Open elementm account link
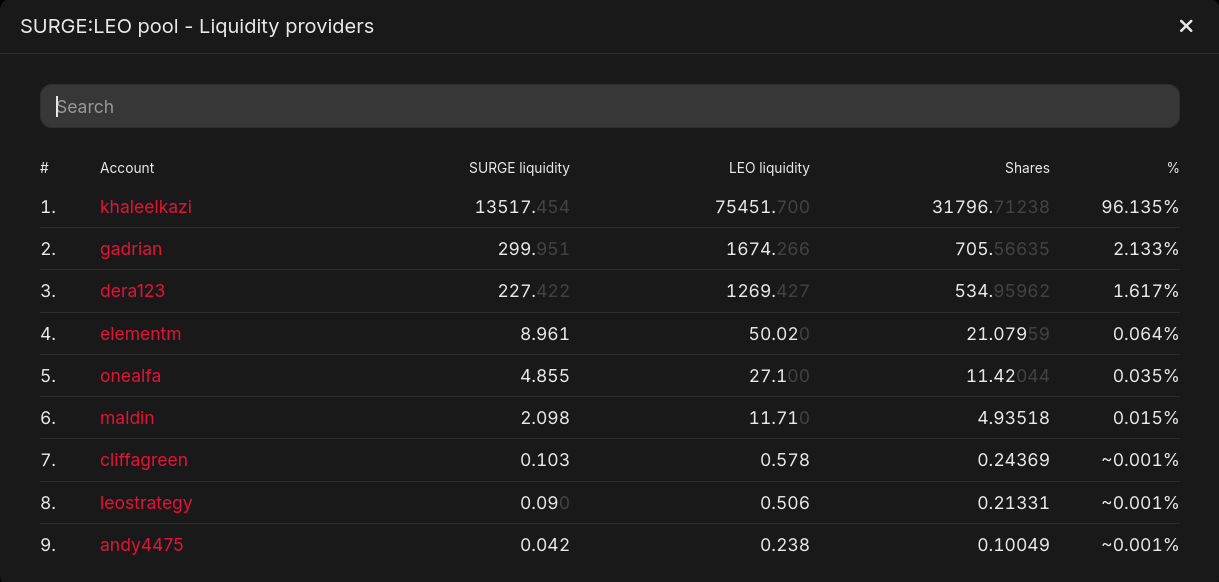 click(x=141, y=334)
